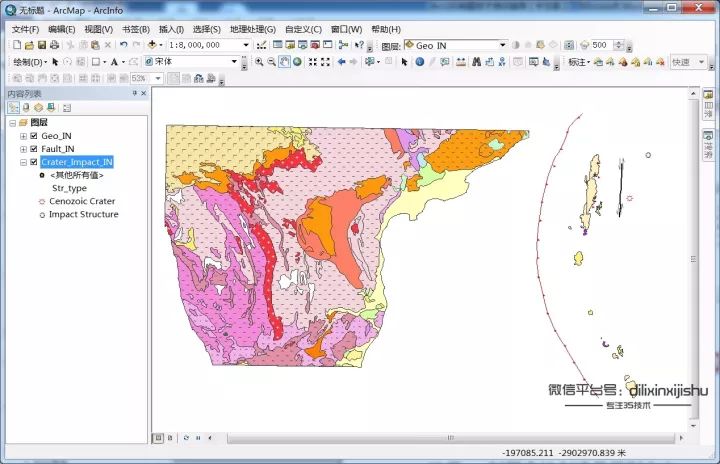The width and height of the screenshot is (720, 464).
Task: Click the 500 value input field
Action: [602, 45]
